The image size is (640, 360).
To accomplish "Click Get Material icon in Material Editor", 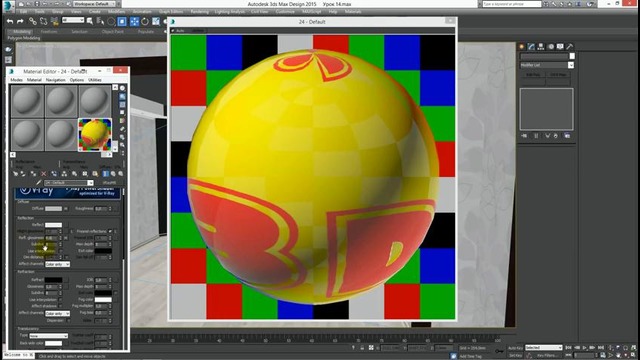I will (x=16, y=173).
